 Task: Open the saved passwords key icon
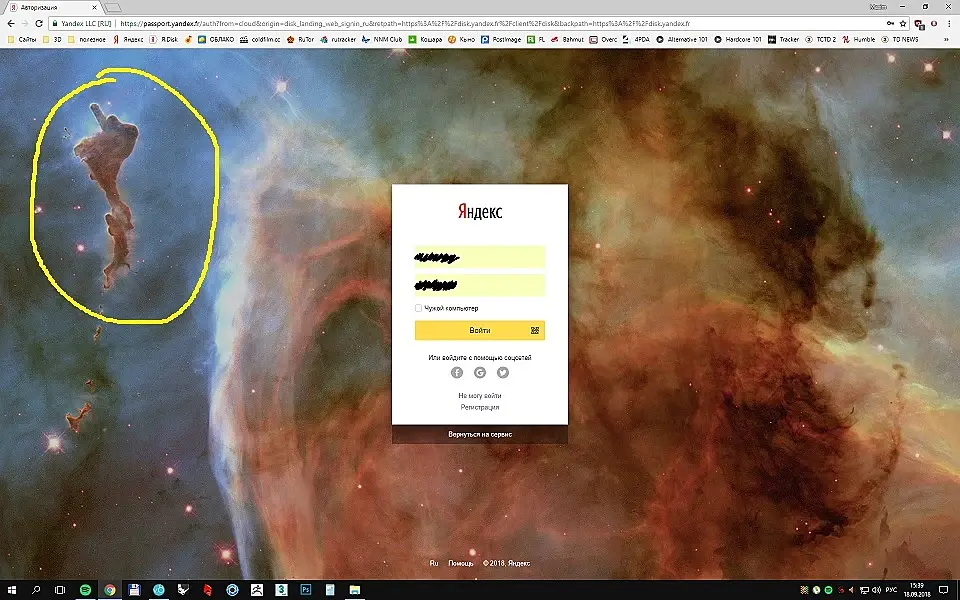(890, 23)
